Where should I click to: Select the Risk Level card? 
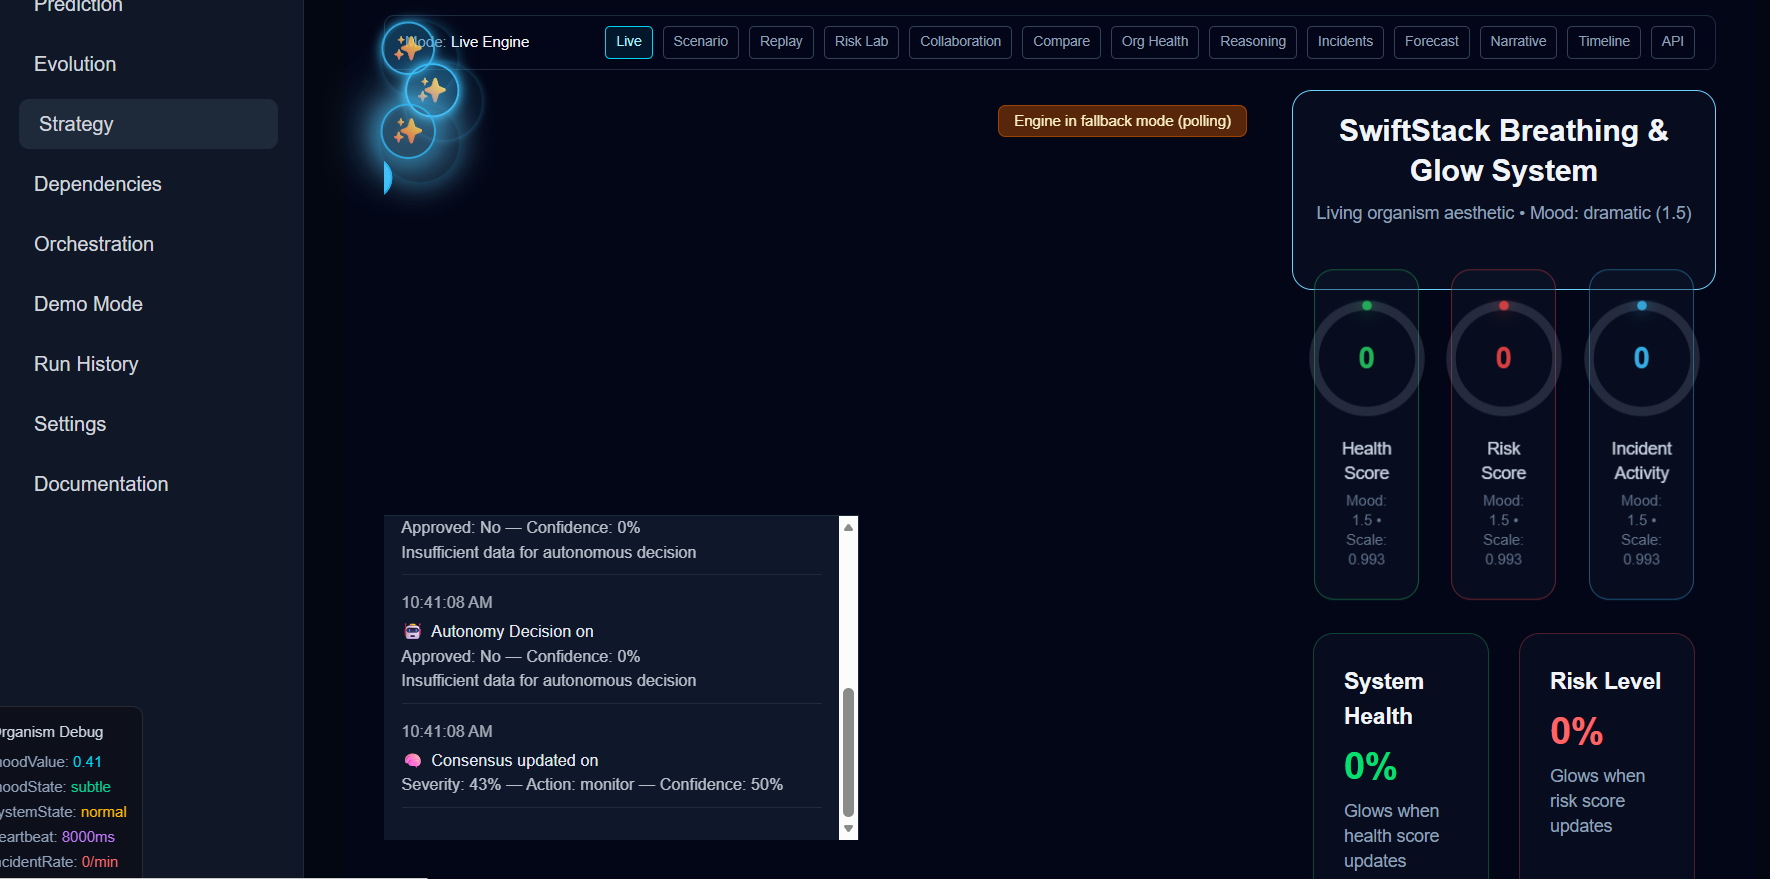pos(1607,757)
